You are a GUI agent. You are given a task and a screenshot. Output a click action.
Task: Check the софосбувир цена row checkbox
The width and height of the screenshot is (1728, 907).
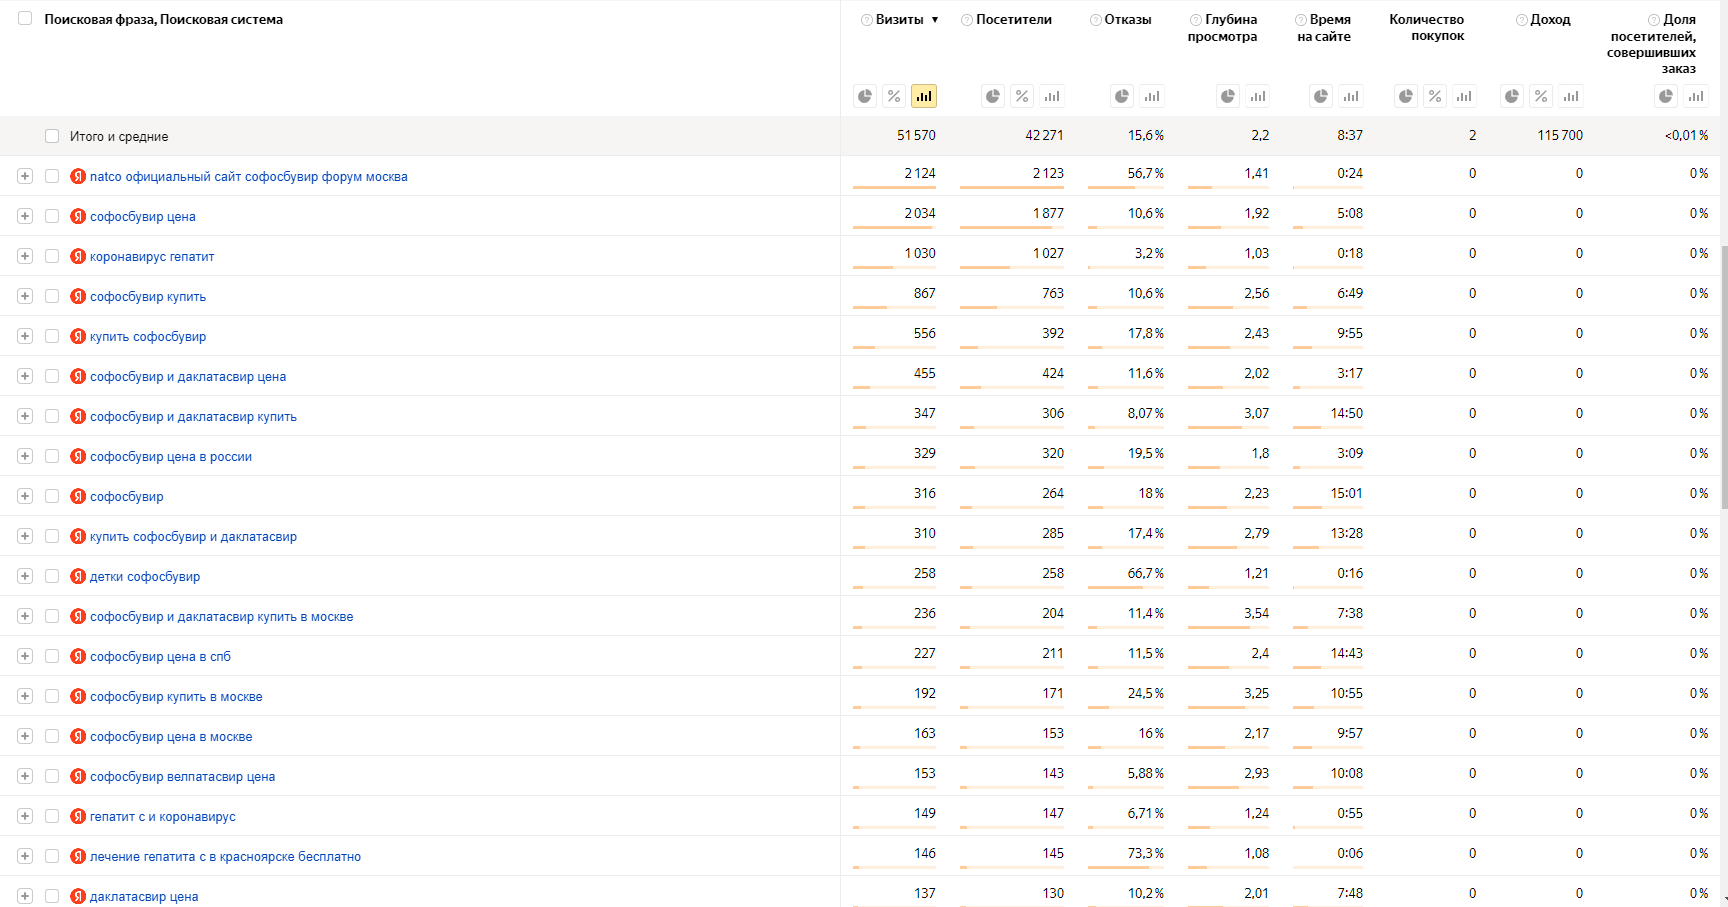tap(52, 216)
